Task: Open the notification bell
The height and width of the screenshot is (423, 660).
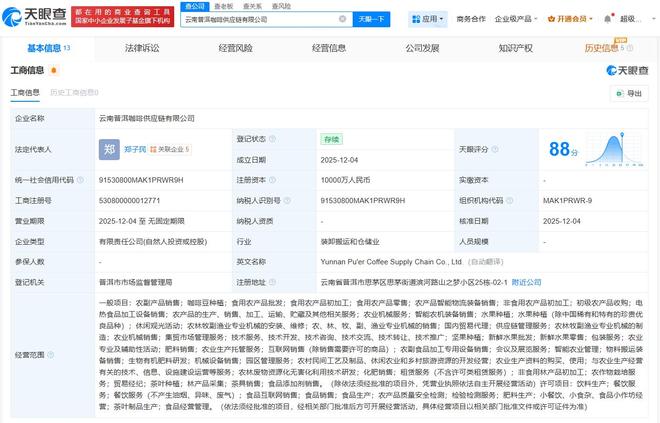Action: coord(607,19)
